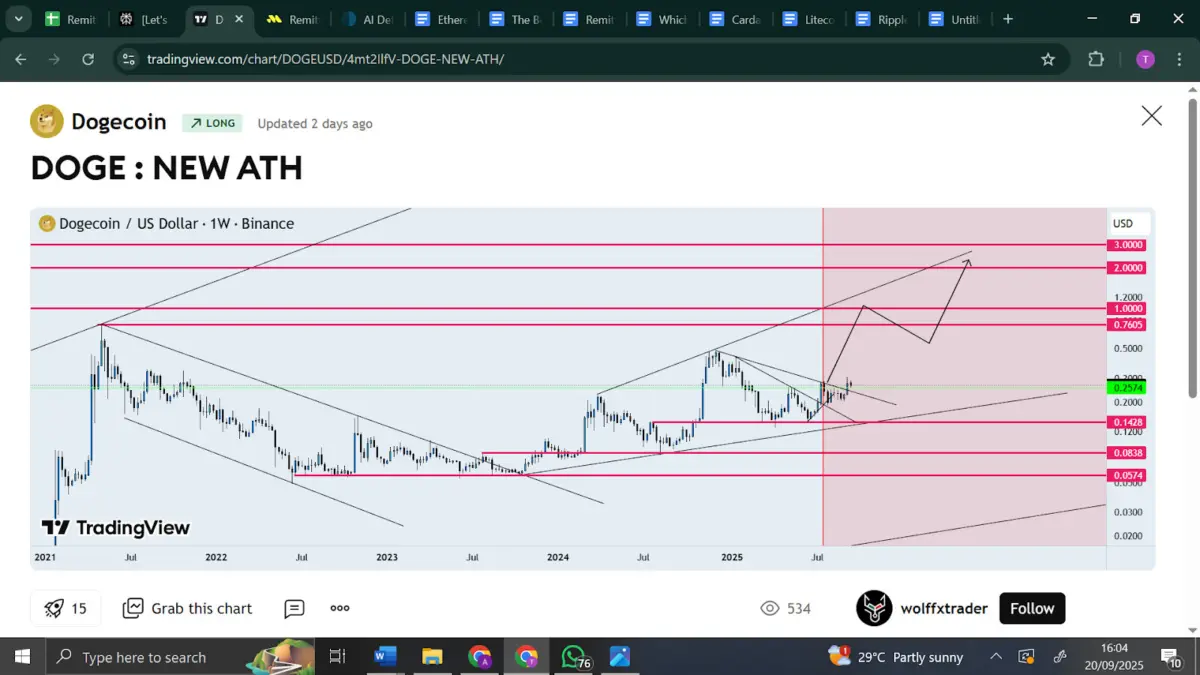Open the wolffxtrader profile link

[x=944, y=608]
